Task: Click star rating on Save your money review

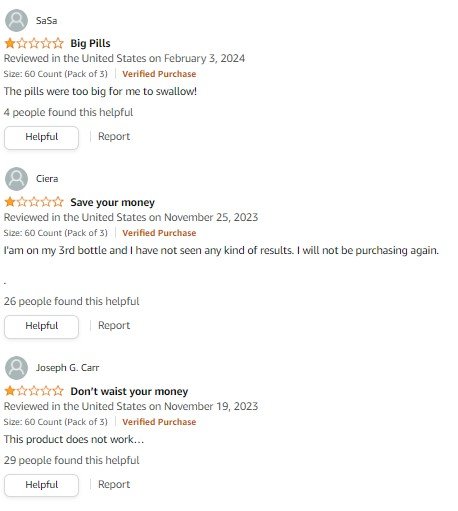Action: tap(34, 202)
